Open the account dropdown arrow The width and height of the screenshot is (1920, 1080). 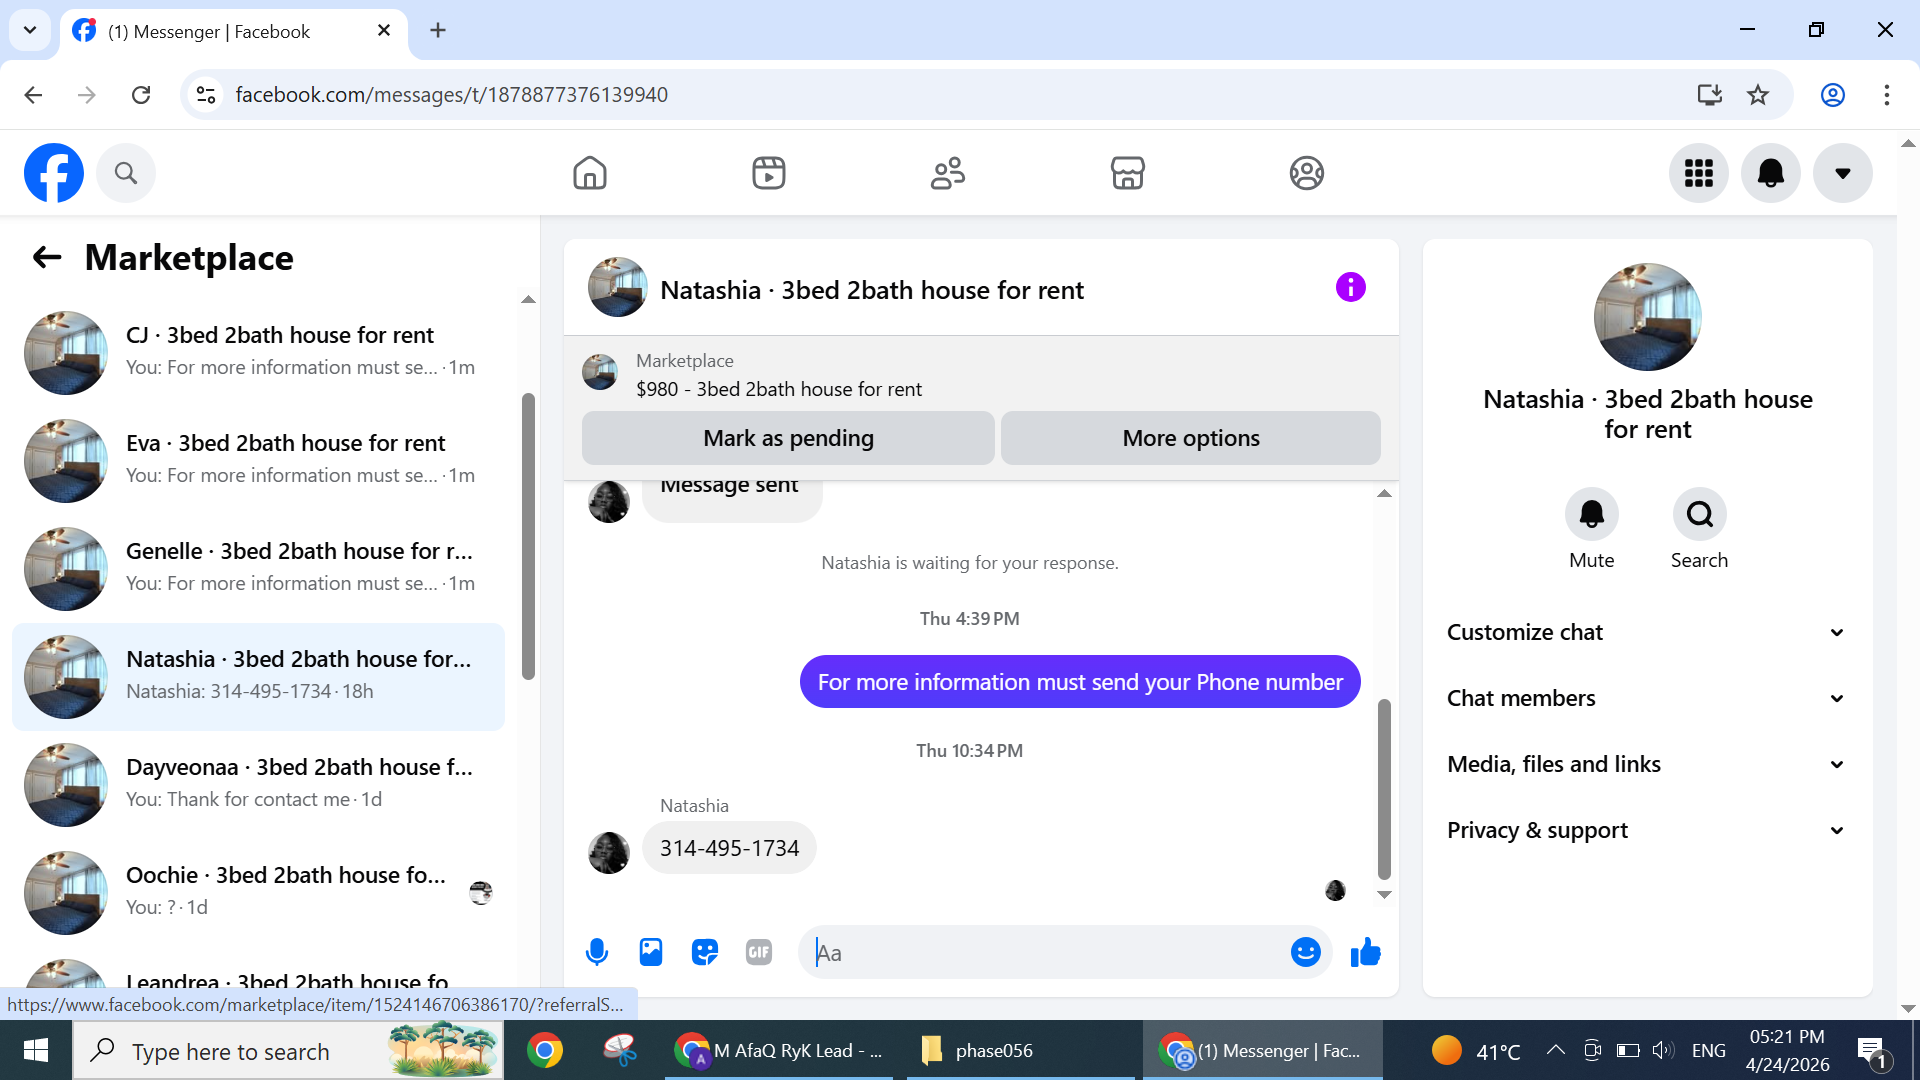coord(1843,173)
